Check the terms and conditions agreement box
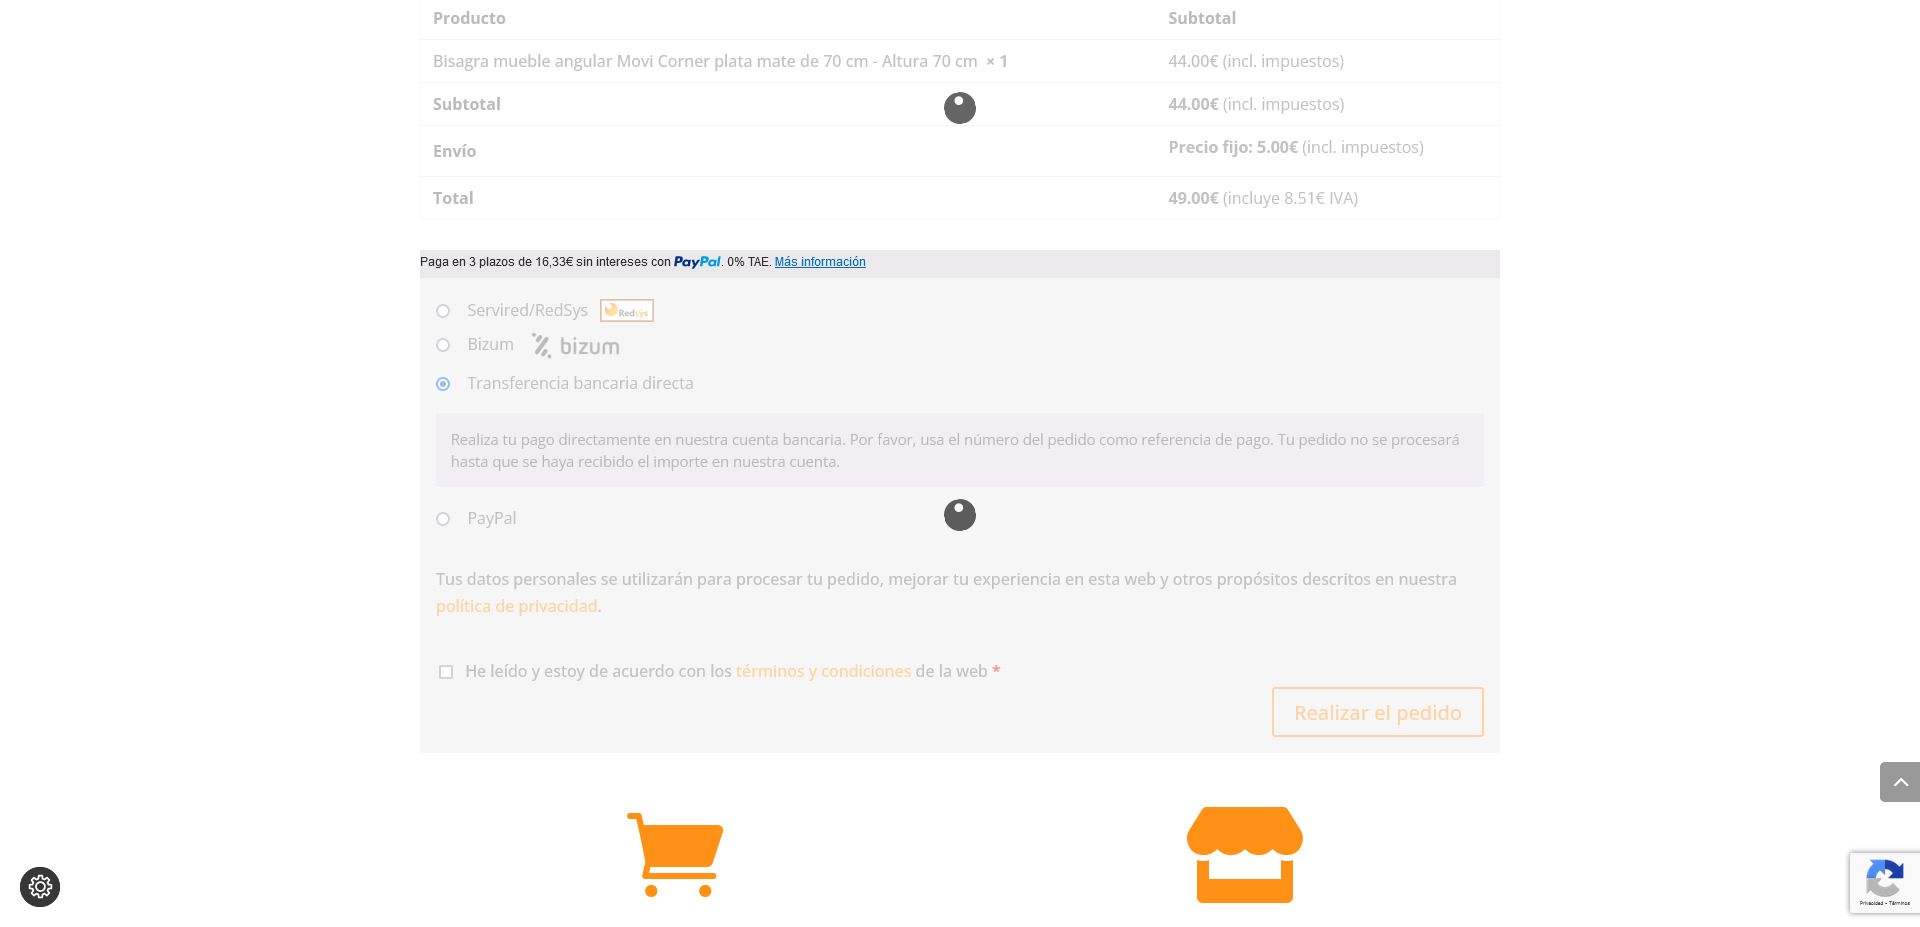Screen dimensions: 1920x927 [446, 672]
